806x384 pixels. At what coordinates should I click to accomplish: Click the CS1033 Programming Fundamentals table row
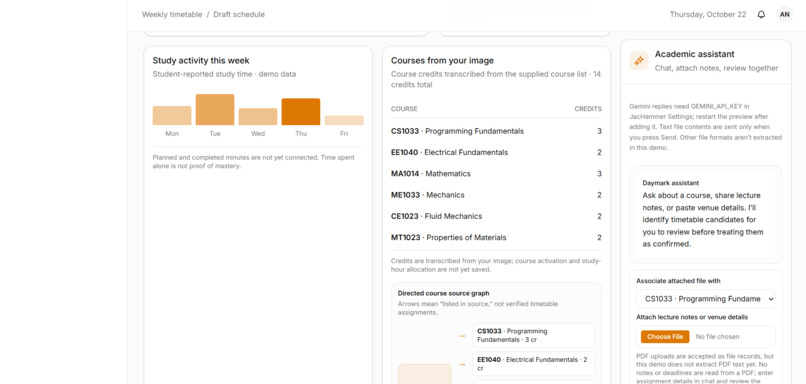pyautogui.click(x=496, y=131)
